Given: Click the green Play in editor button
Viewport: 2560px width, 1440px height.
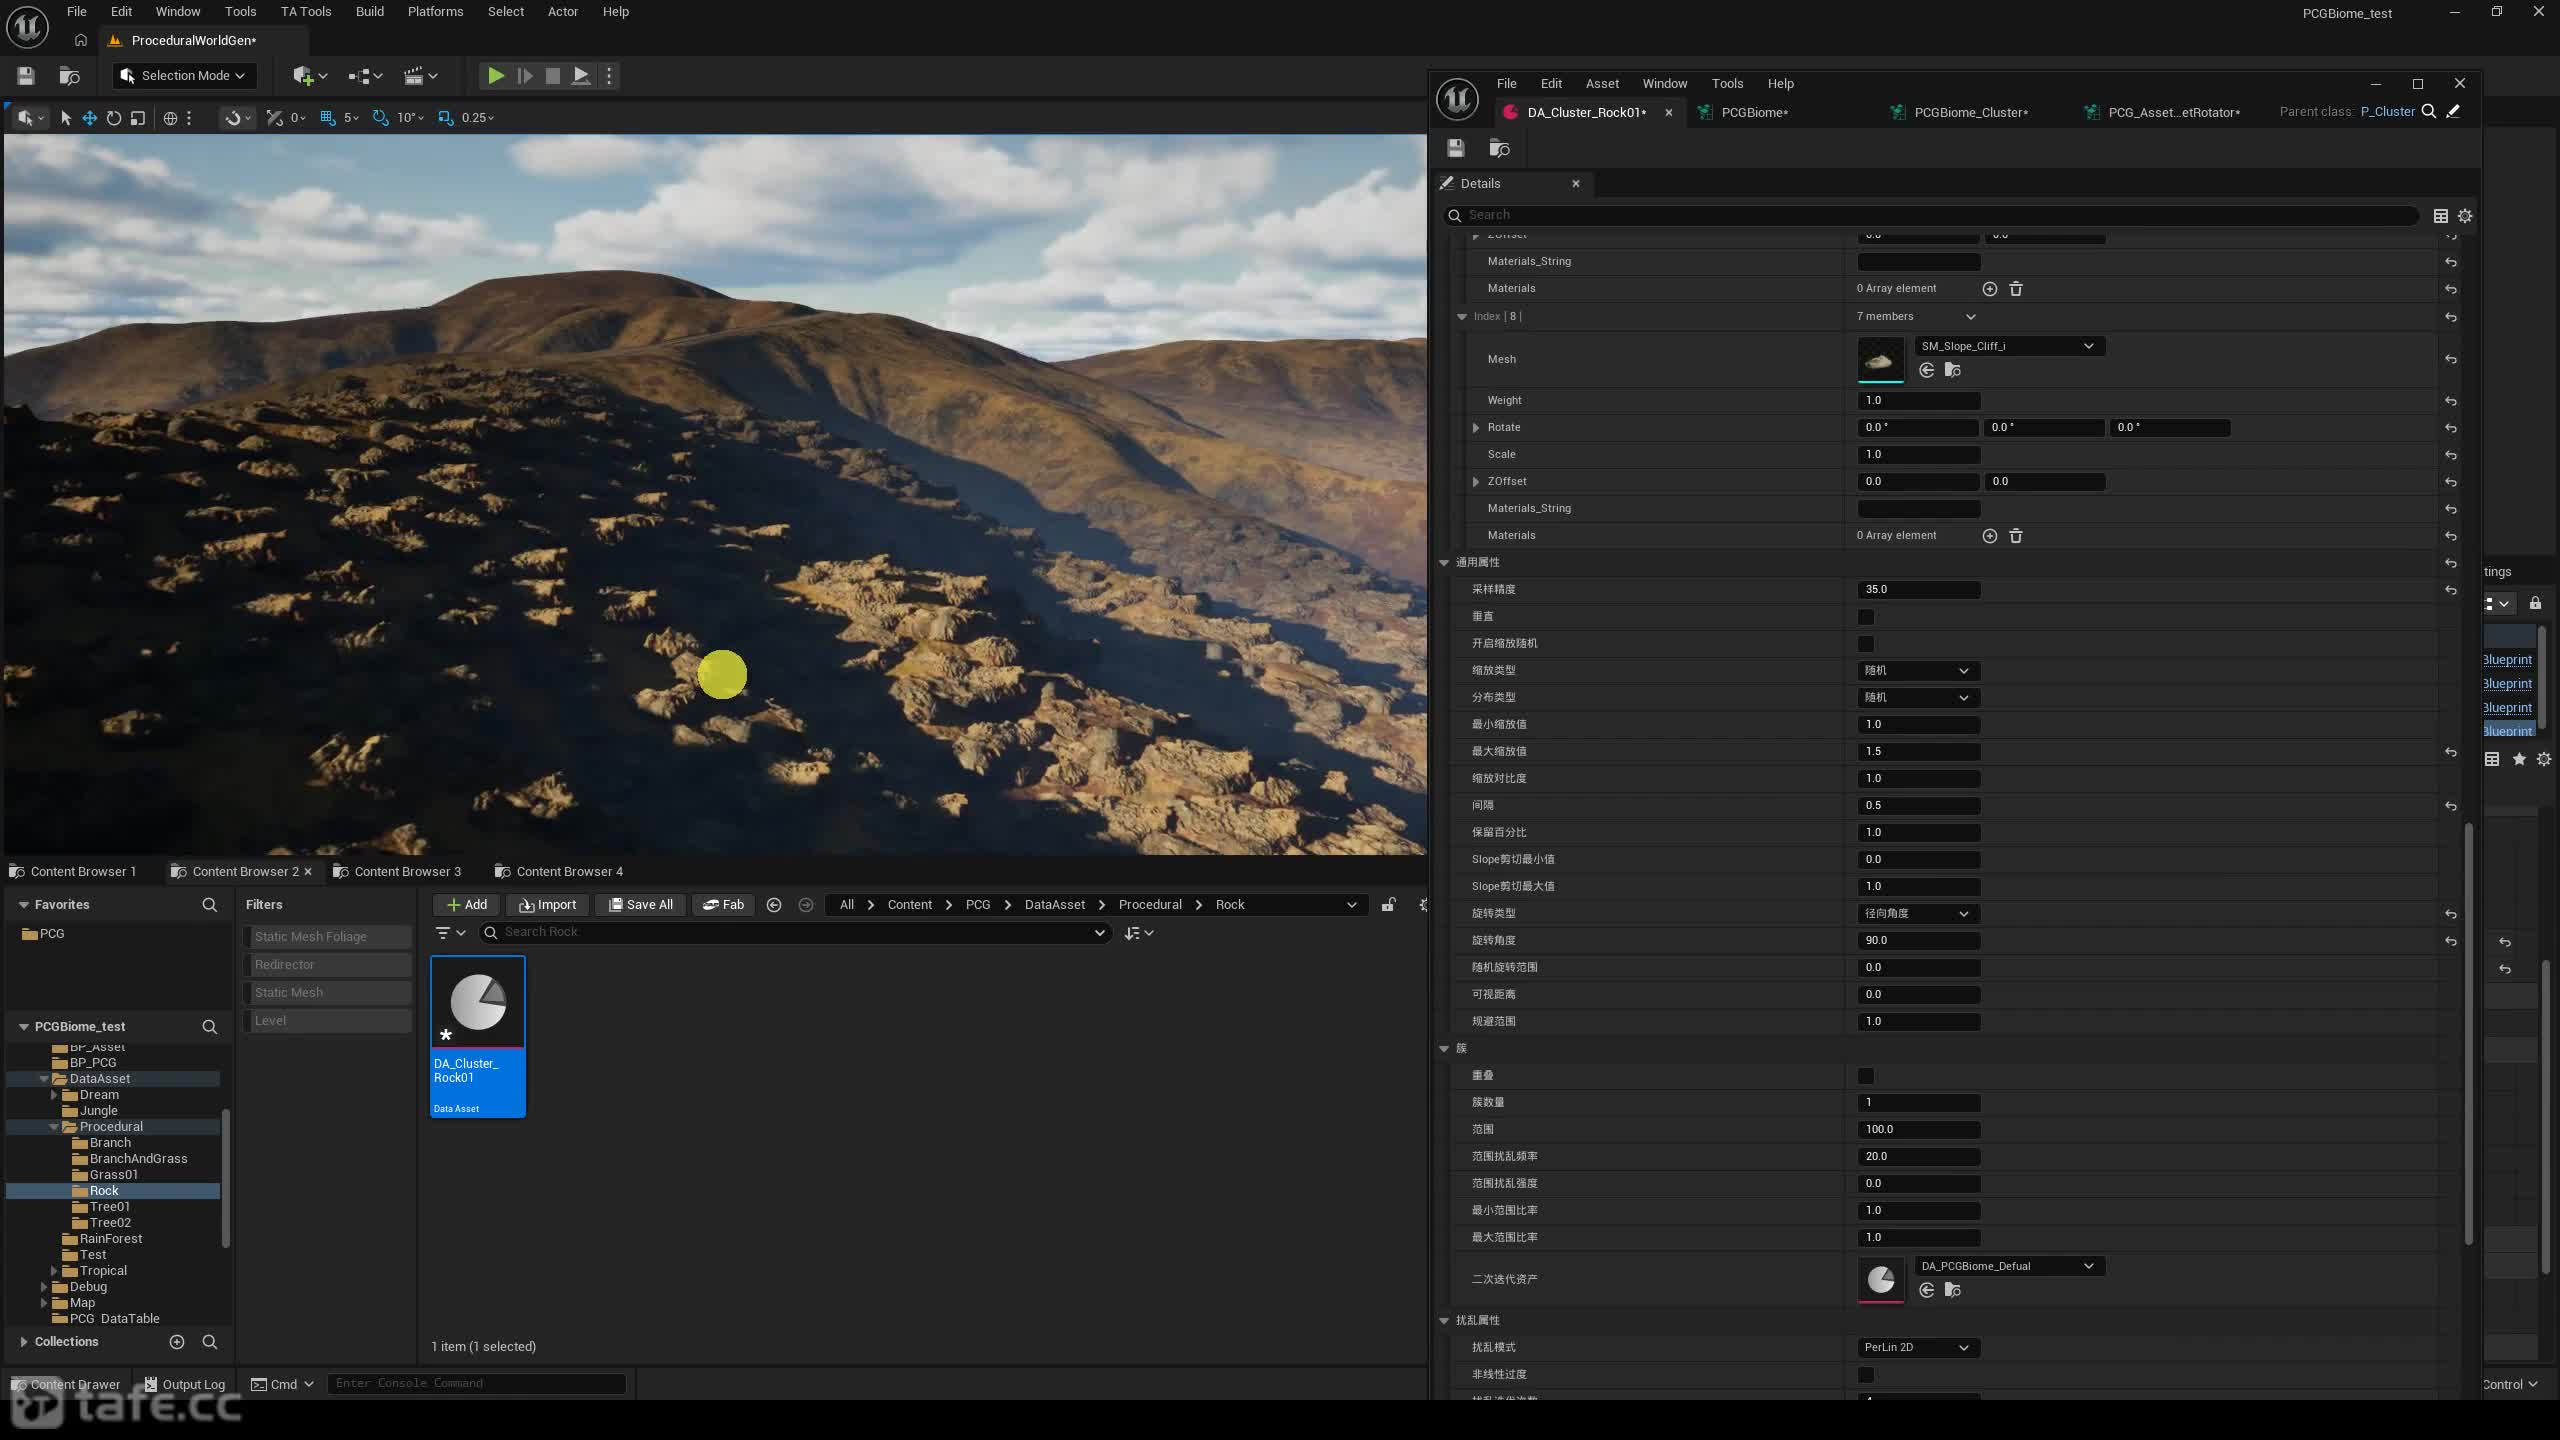Looking at the screenshot, I should tap(495, 76).
